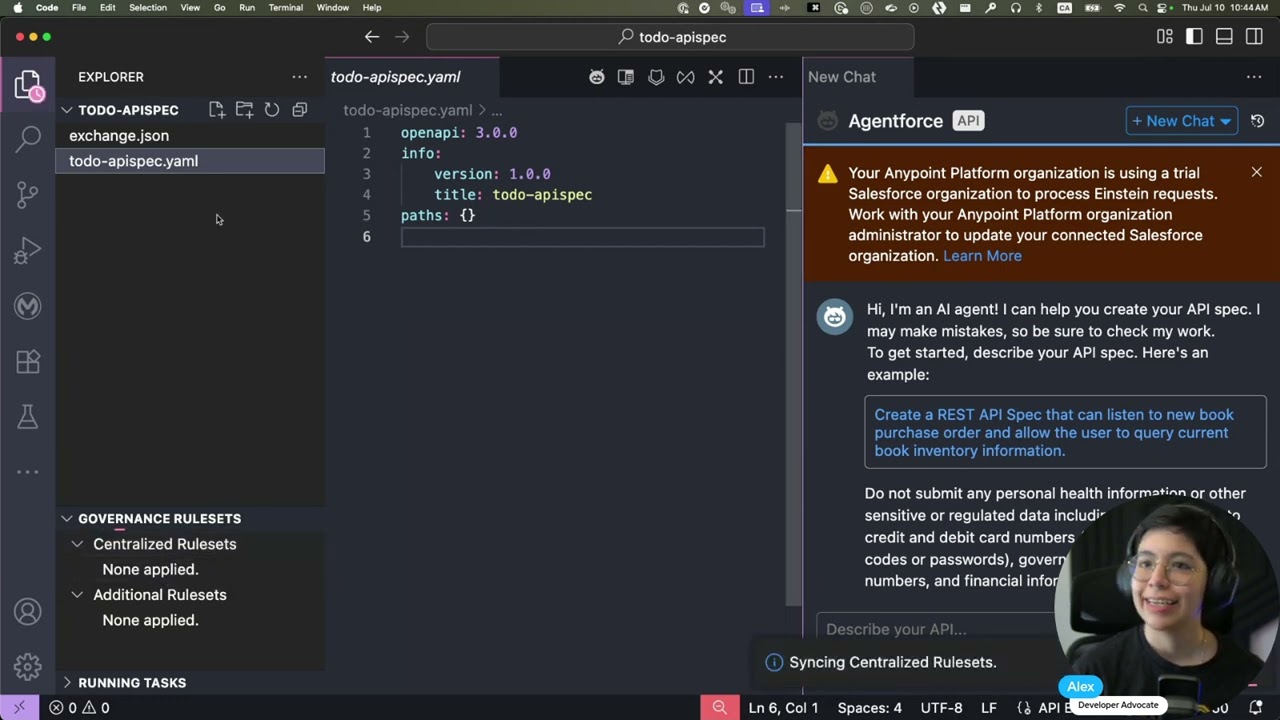Split the editor to the right
Image resolution: width=1280 pixels, height=720 pixels.
(x=746, y=77)
